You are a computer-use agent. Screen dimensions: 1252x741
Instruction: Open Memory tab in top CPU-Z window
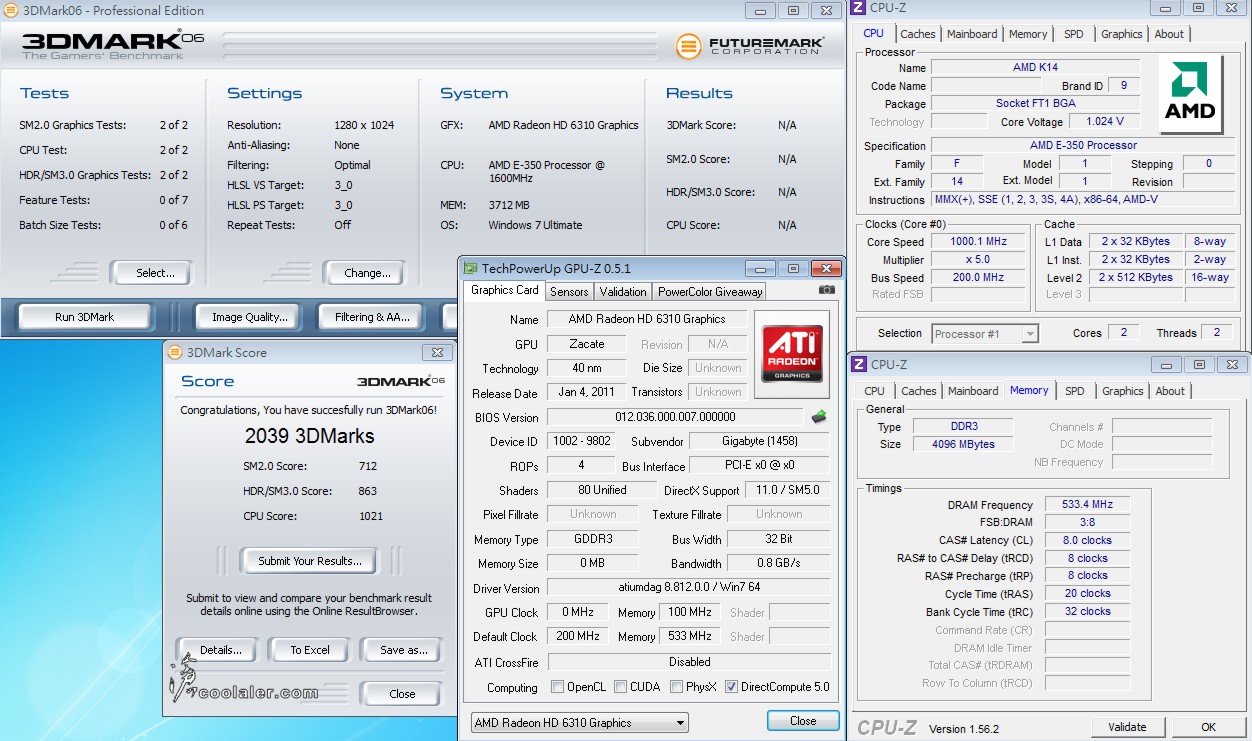pos(1028,34)
